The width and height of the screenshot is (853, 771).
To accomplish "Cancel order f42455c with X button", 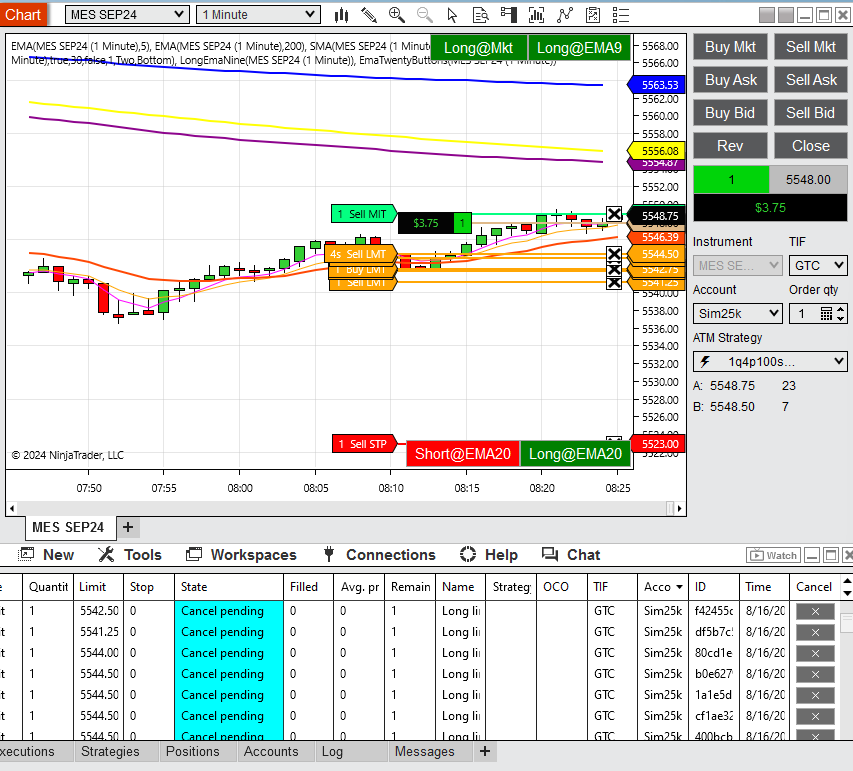I will pos(815,611).
